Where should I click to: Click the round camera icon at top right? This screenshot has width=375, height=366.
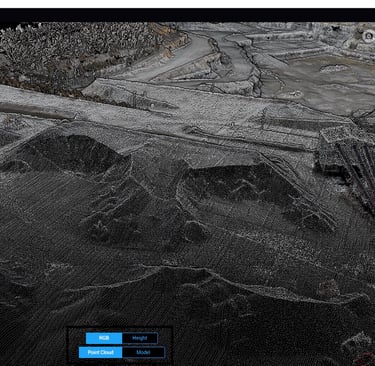(x=369, y=36)
